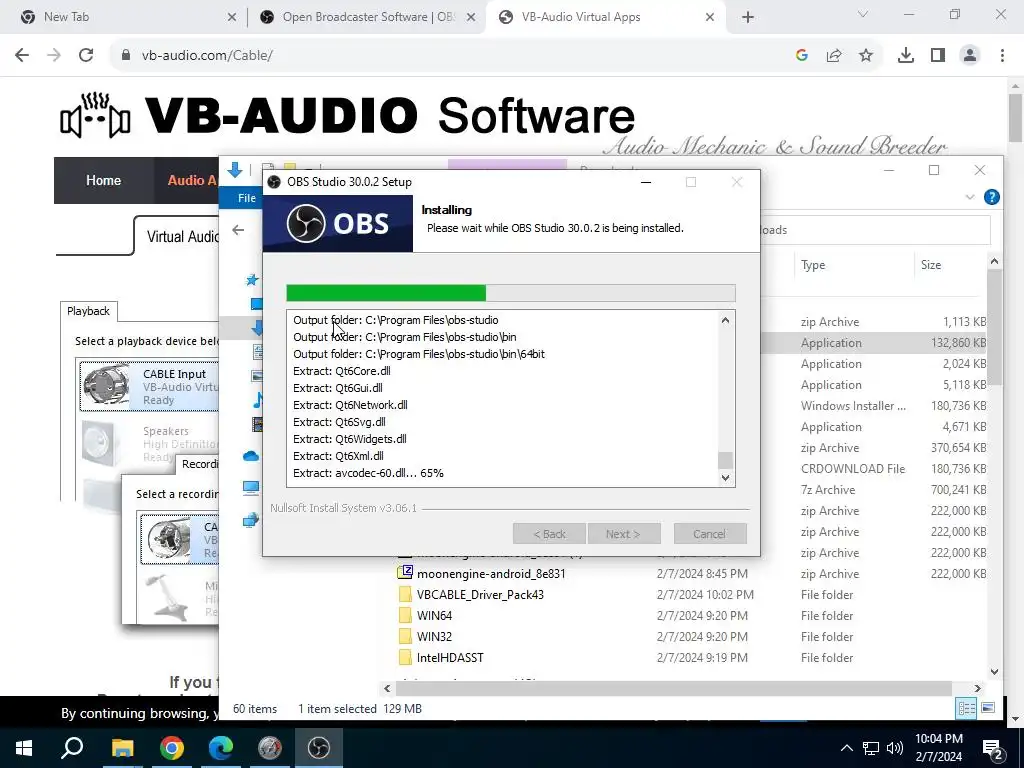Select Quick access star in sidebar

[x=252, y=280]
